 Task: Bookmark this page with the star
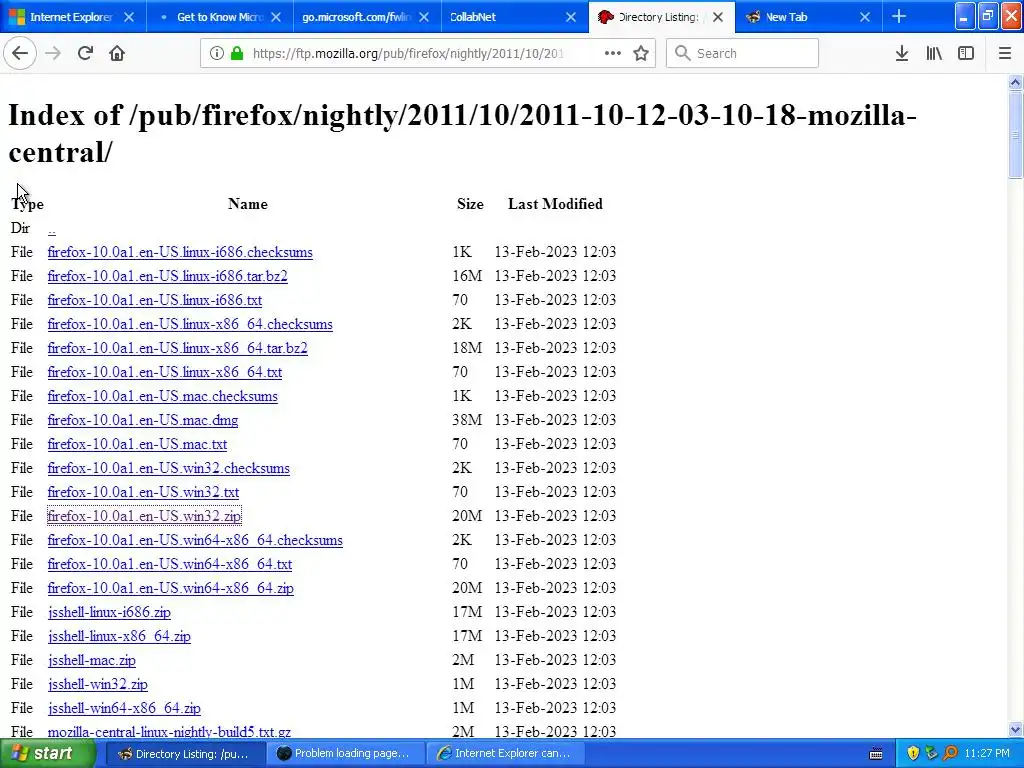click(x=641, y=54)
